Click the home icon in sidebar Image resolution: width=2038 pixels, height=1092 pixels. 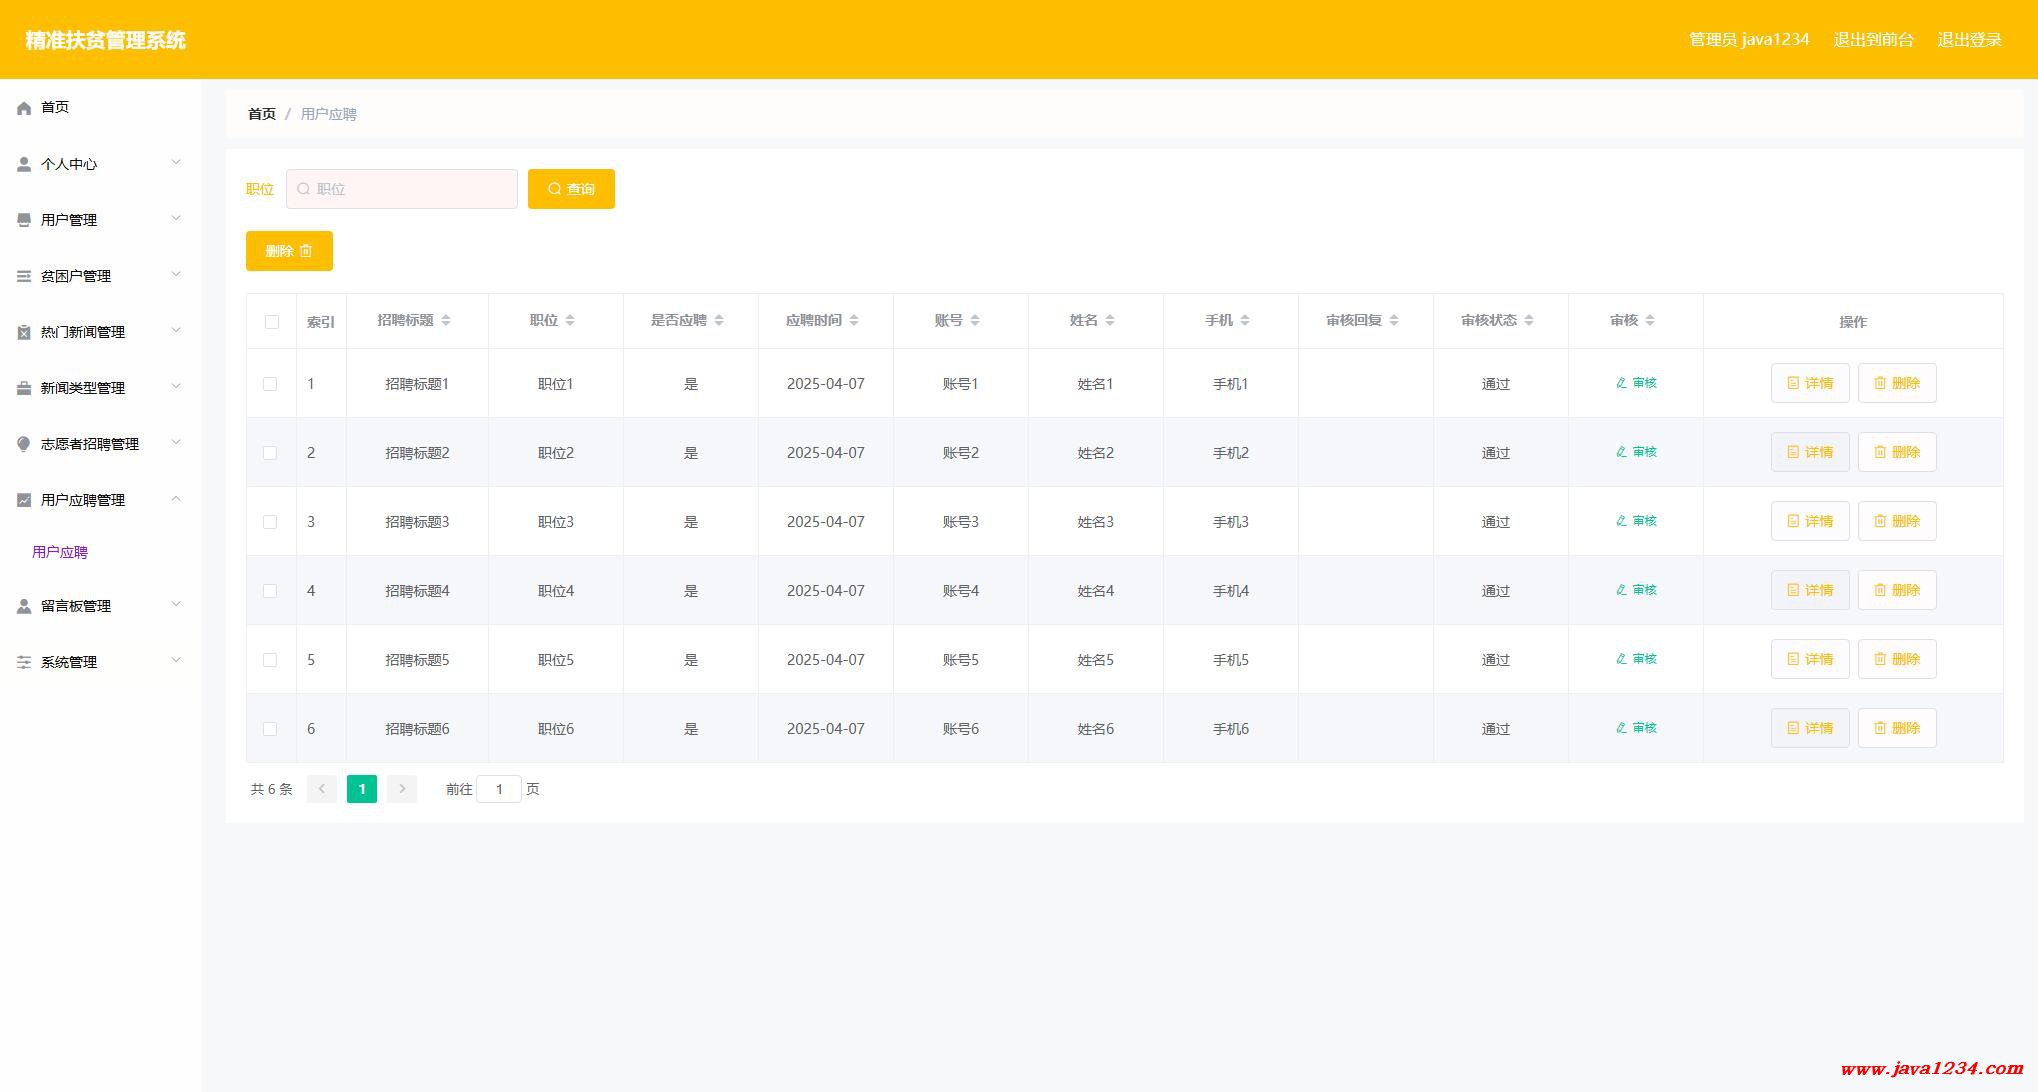pyautogui.click(x=24, y=108)
